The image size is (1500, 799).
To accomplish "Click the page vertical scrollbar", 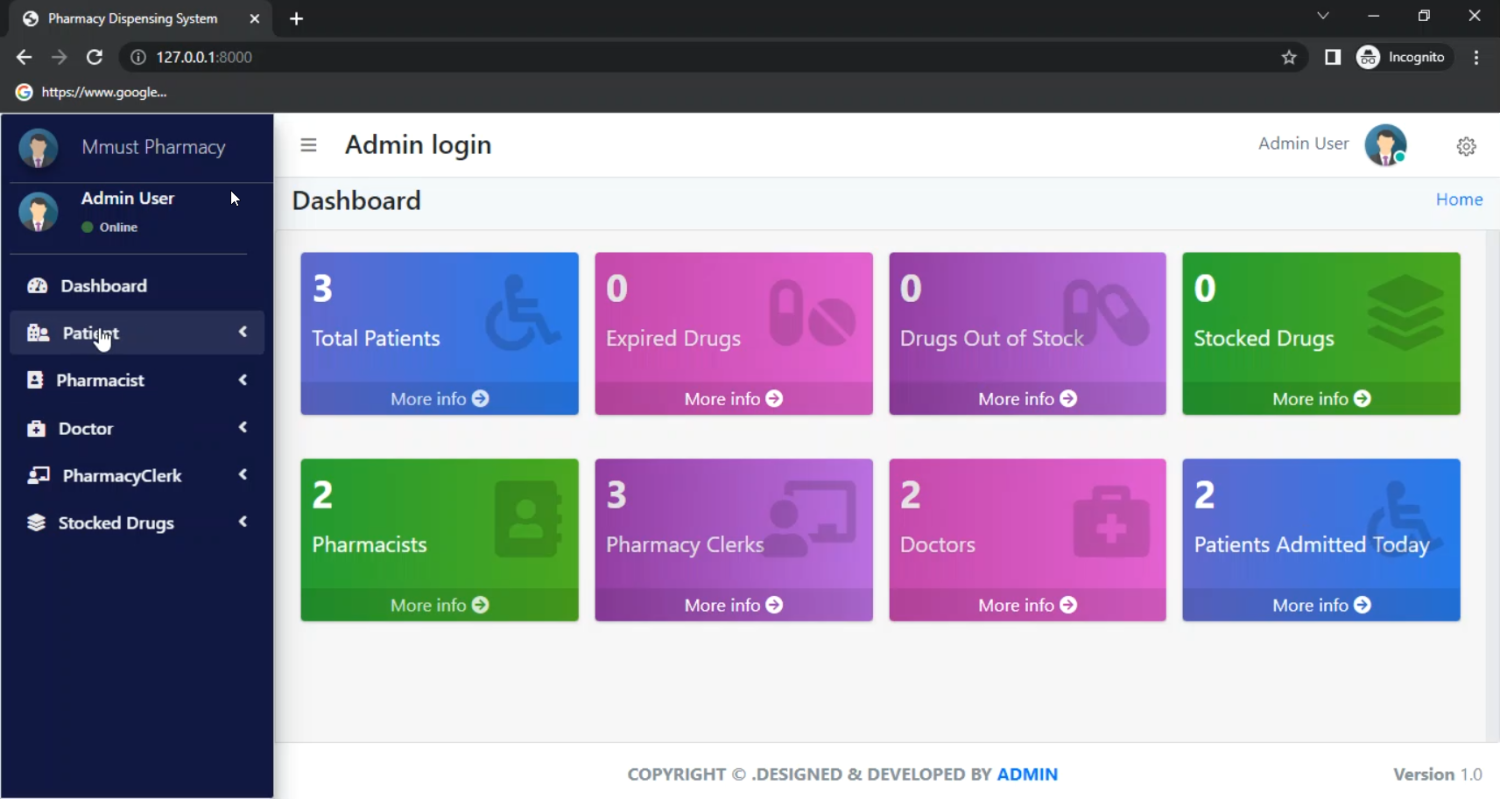I will click(x=1492, y=485).
